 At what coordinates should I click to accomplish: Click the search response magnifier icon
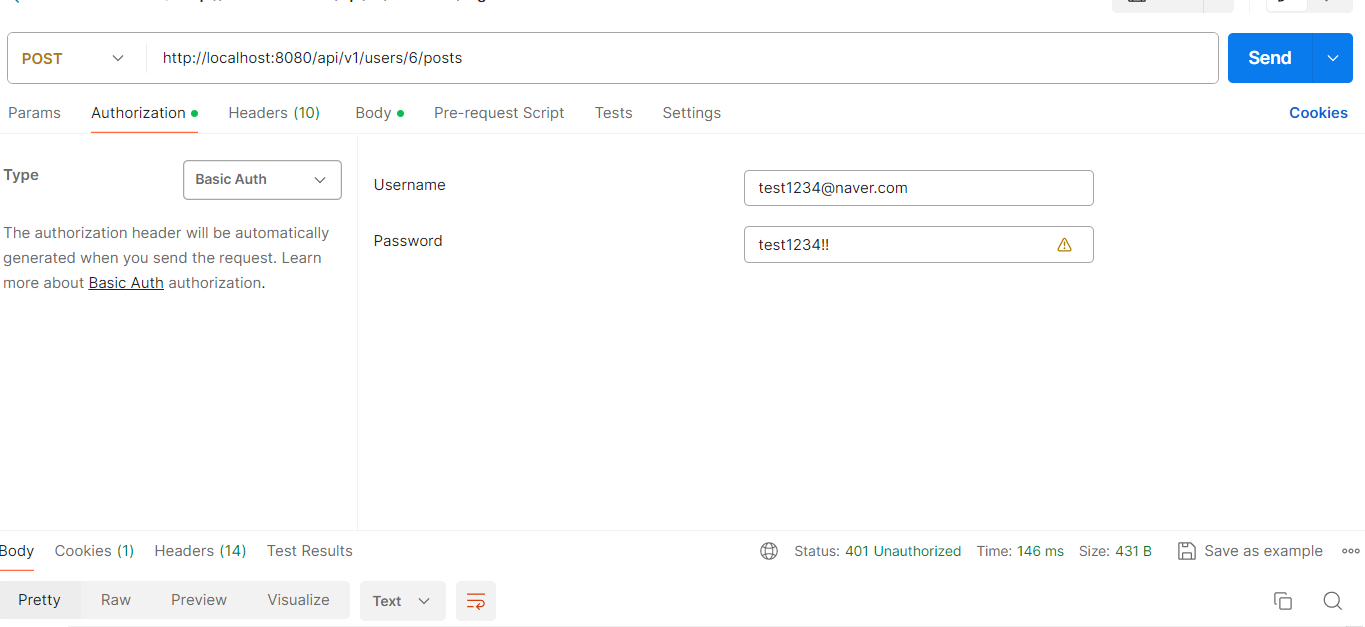(x=1332, y=601)
